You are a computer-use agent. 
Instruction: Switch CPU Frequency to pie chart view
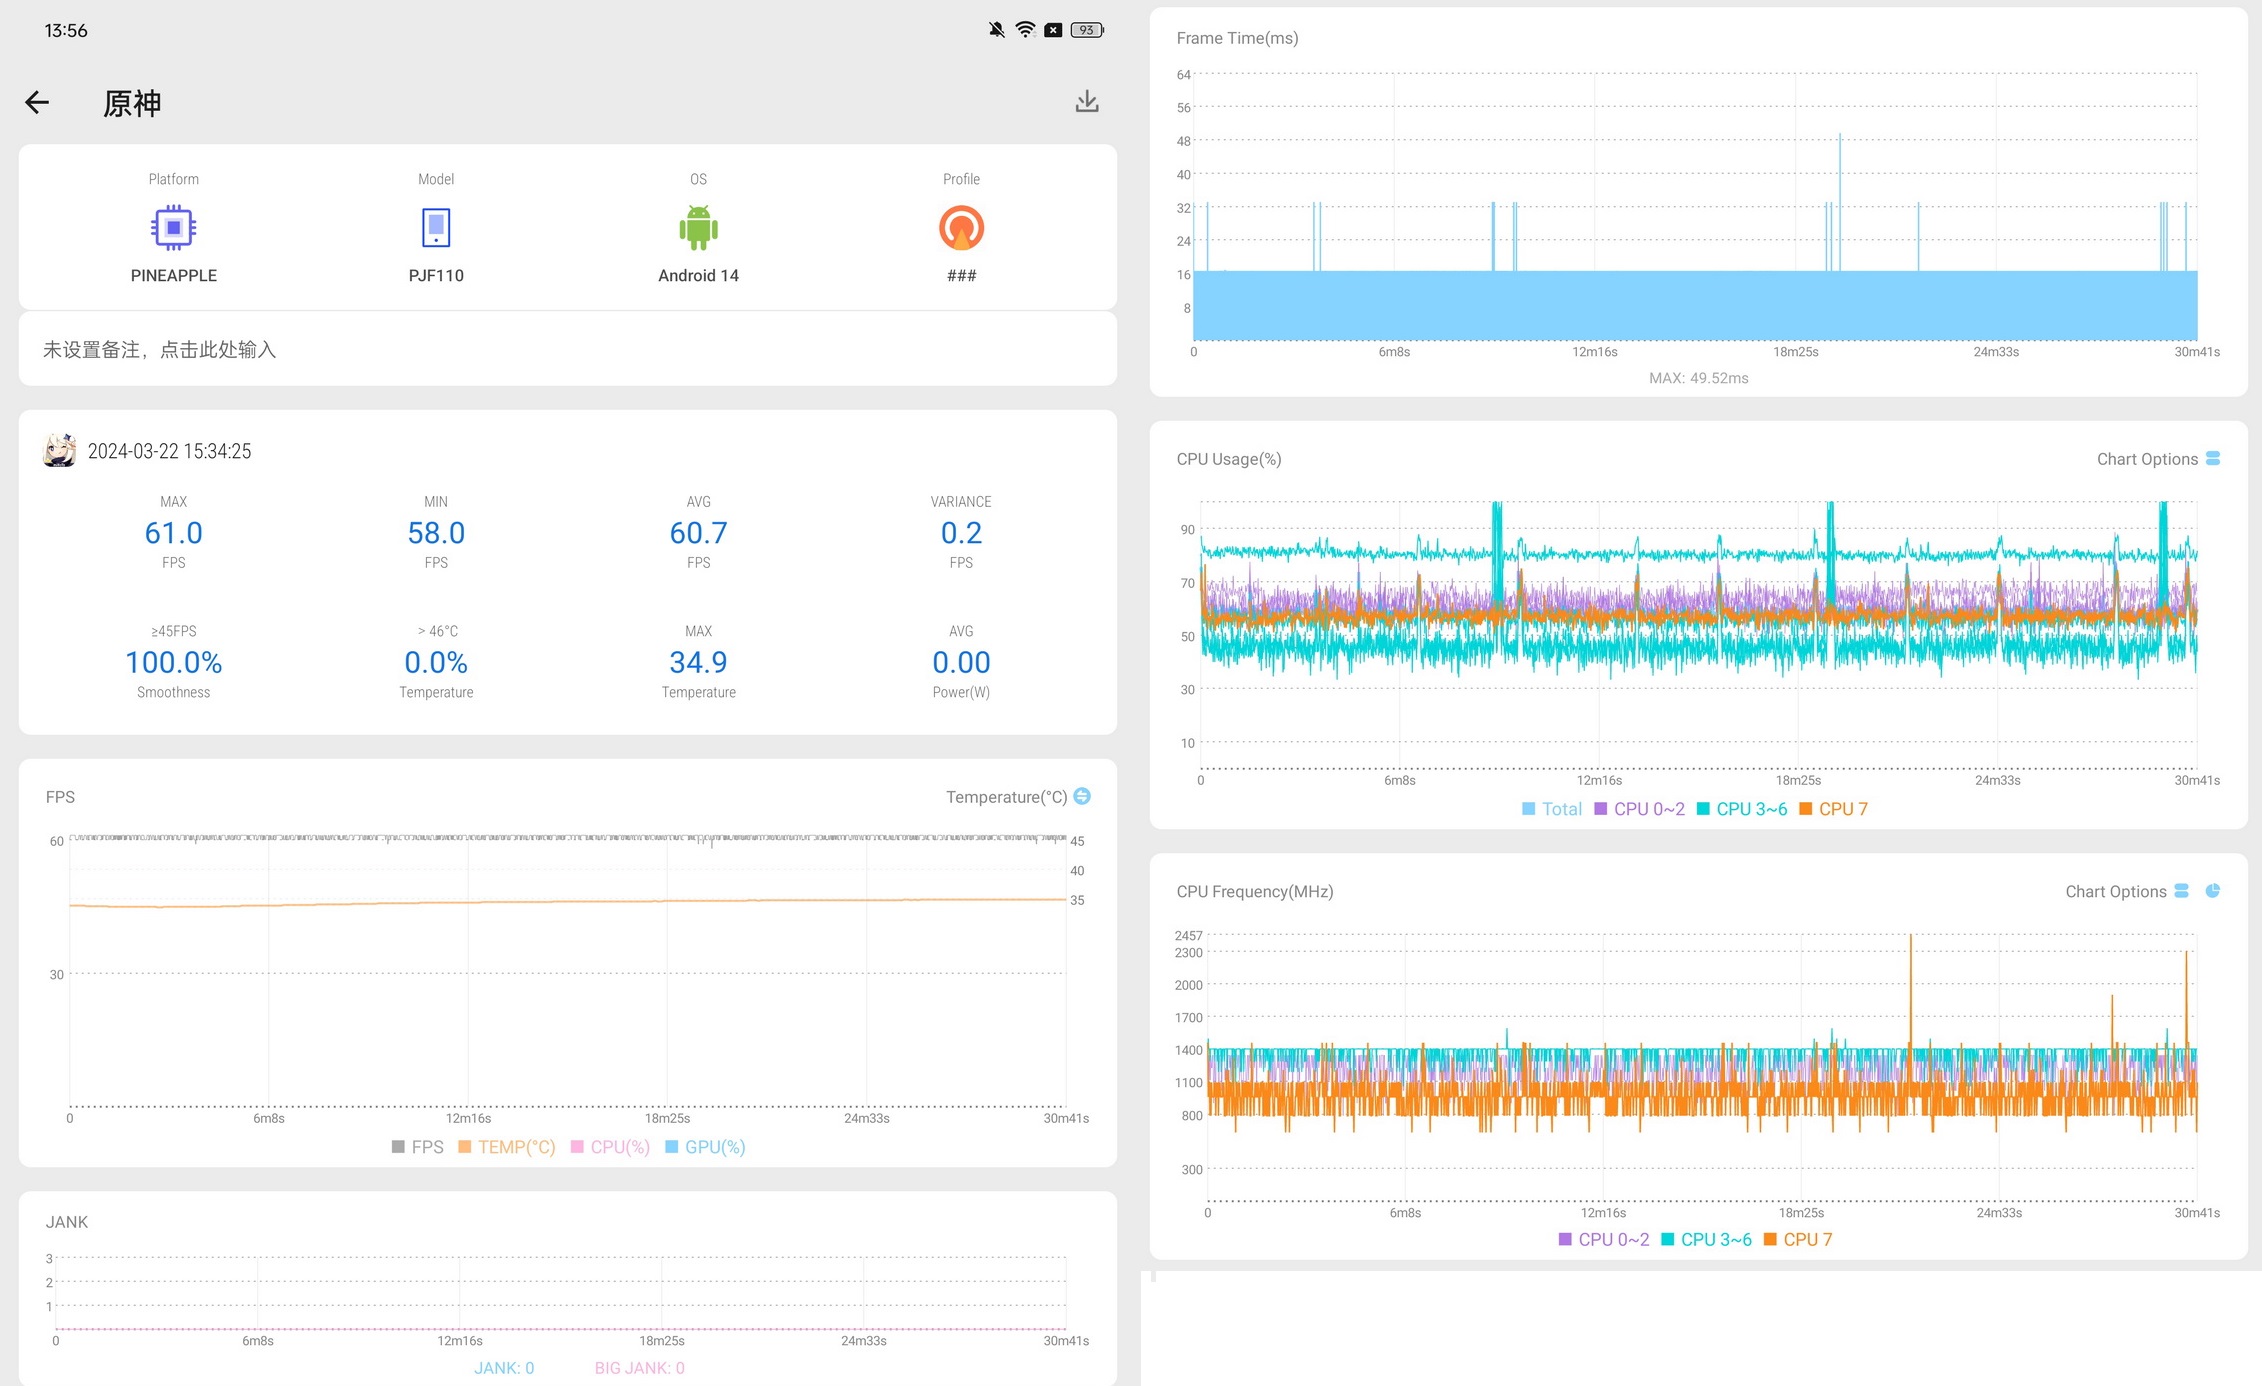(x=2213, y=890)
